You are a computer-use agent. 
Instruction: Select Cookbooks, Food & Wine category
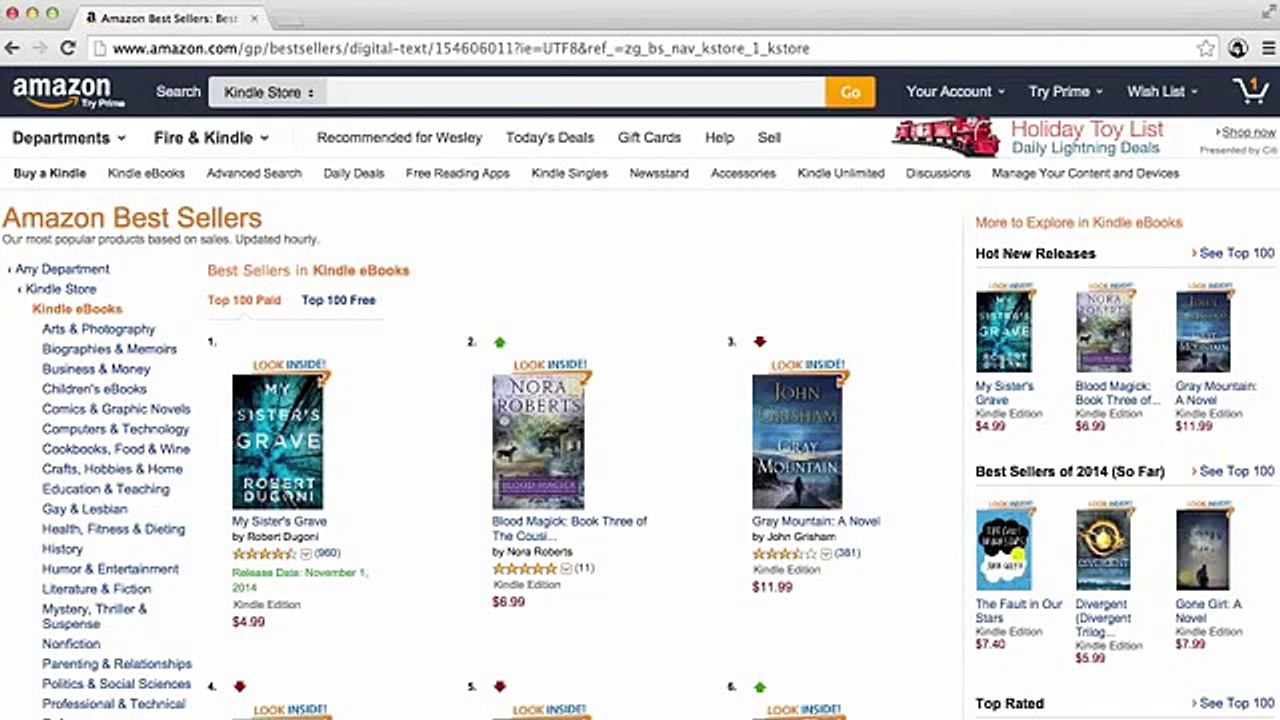point(116,449)
